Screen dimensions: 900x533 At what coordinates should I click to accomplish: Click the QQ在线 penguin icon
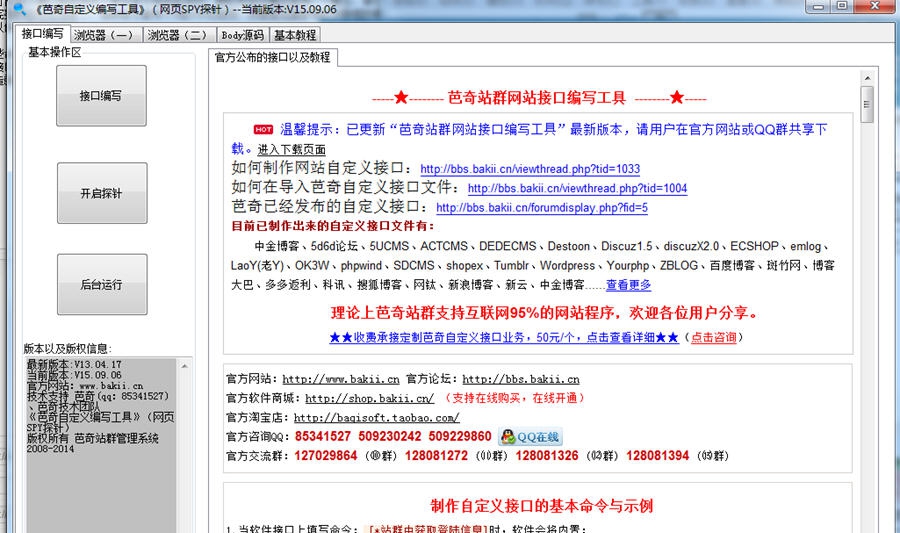coord(530,437)
